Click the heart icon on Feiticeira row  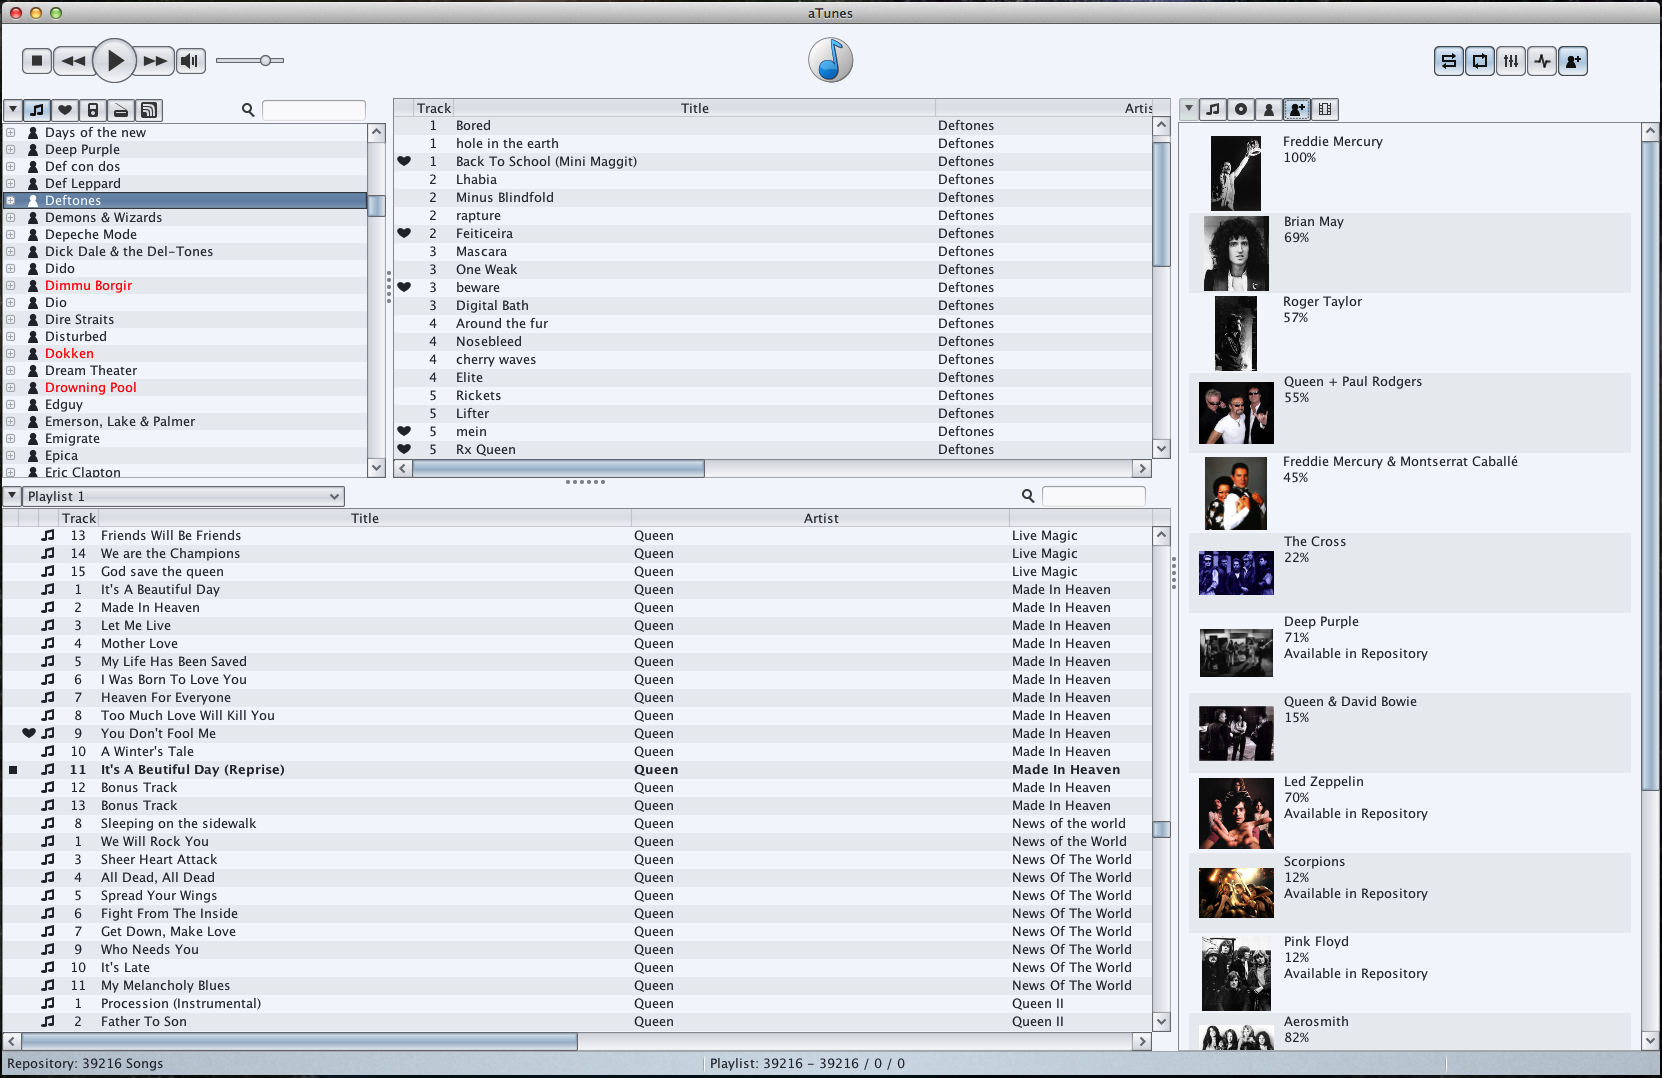pos(404,234)
